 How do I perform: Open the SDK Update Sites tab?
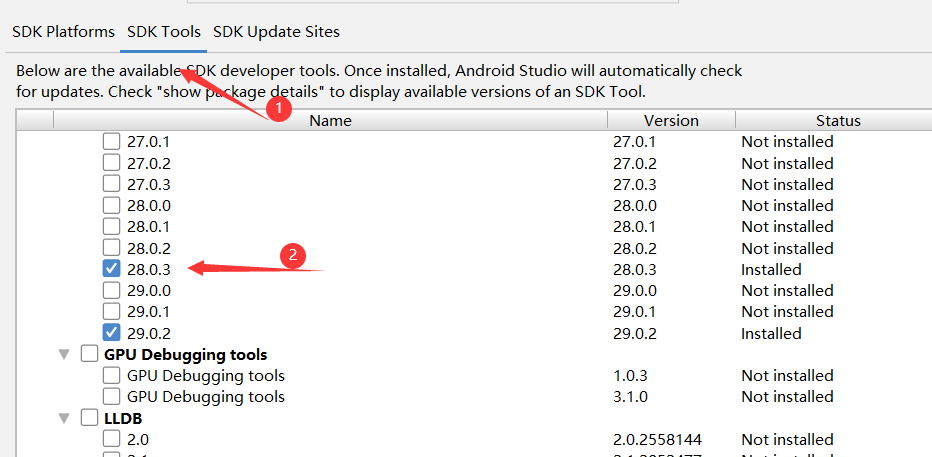tap(276, 31)
